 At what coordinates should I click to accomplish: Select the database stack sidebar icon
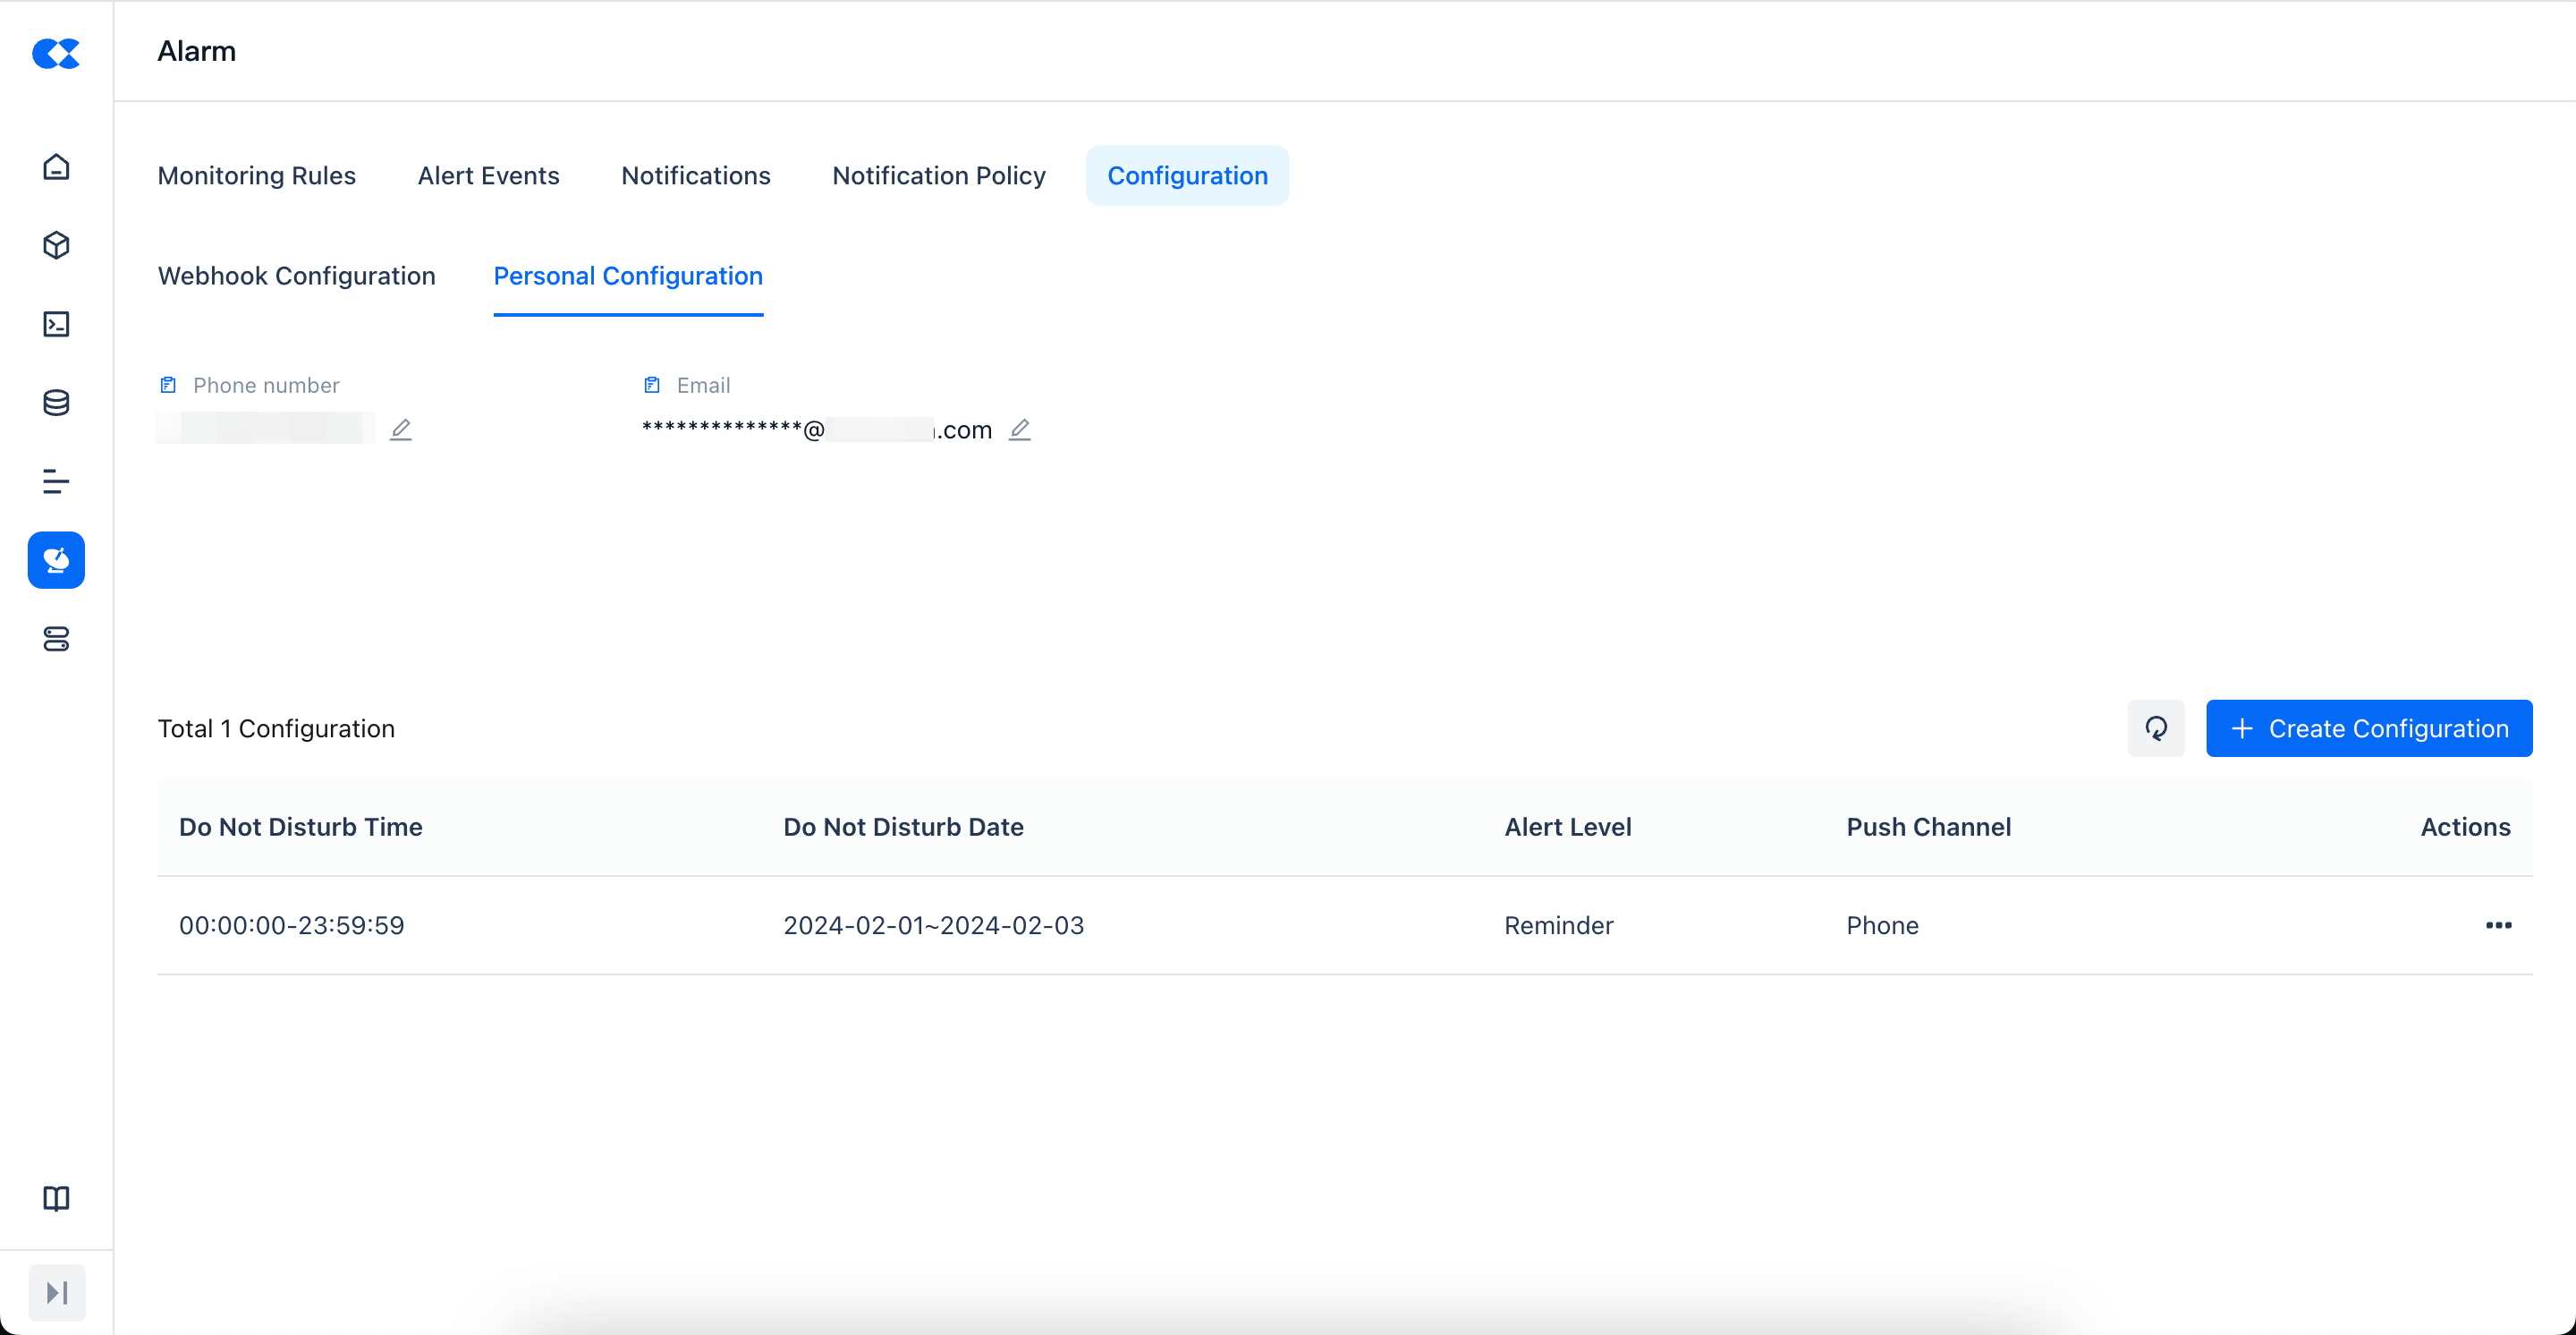pos(56,403)
